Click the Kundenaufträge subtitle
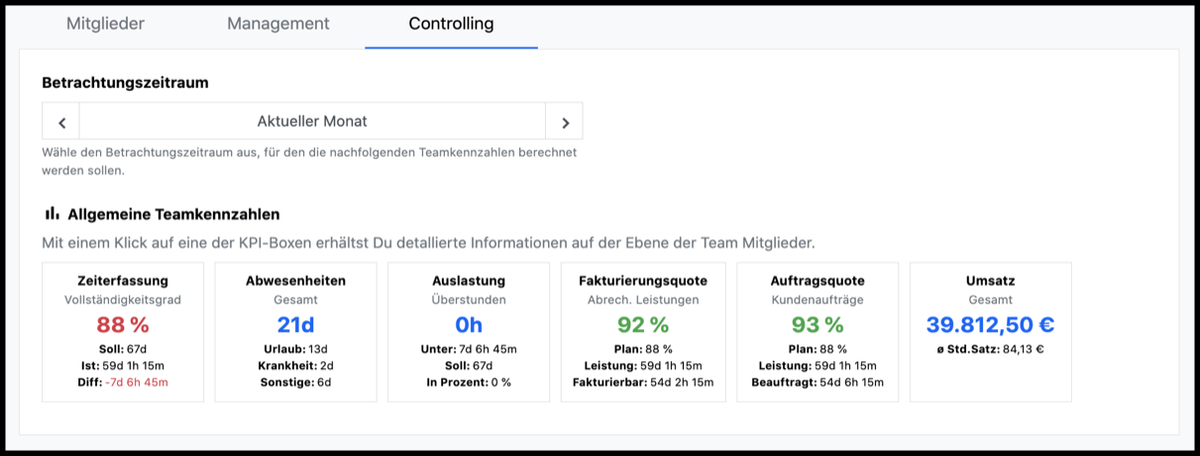Viewport: 1200px width, 456px height. coord(817,299)
